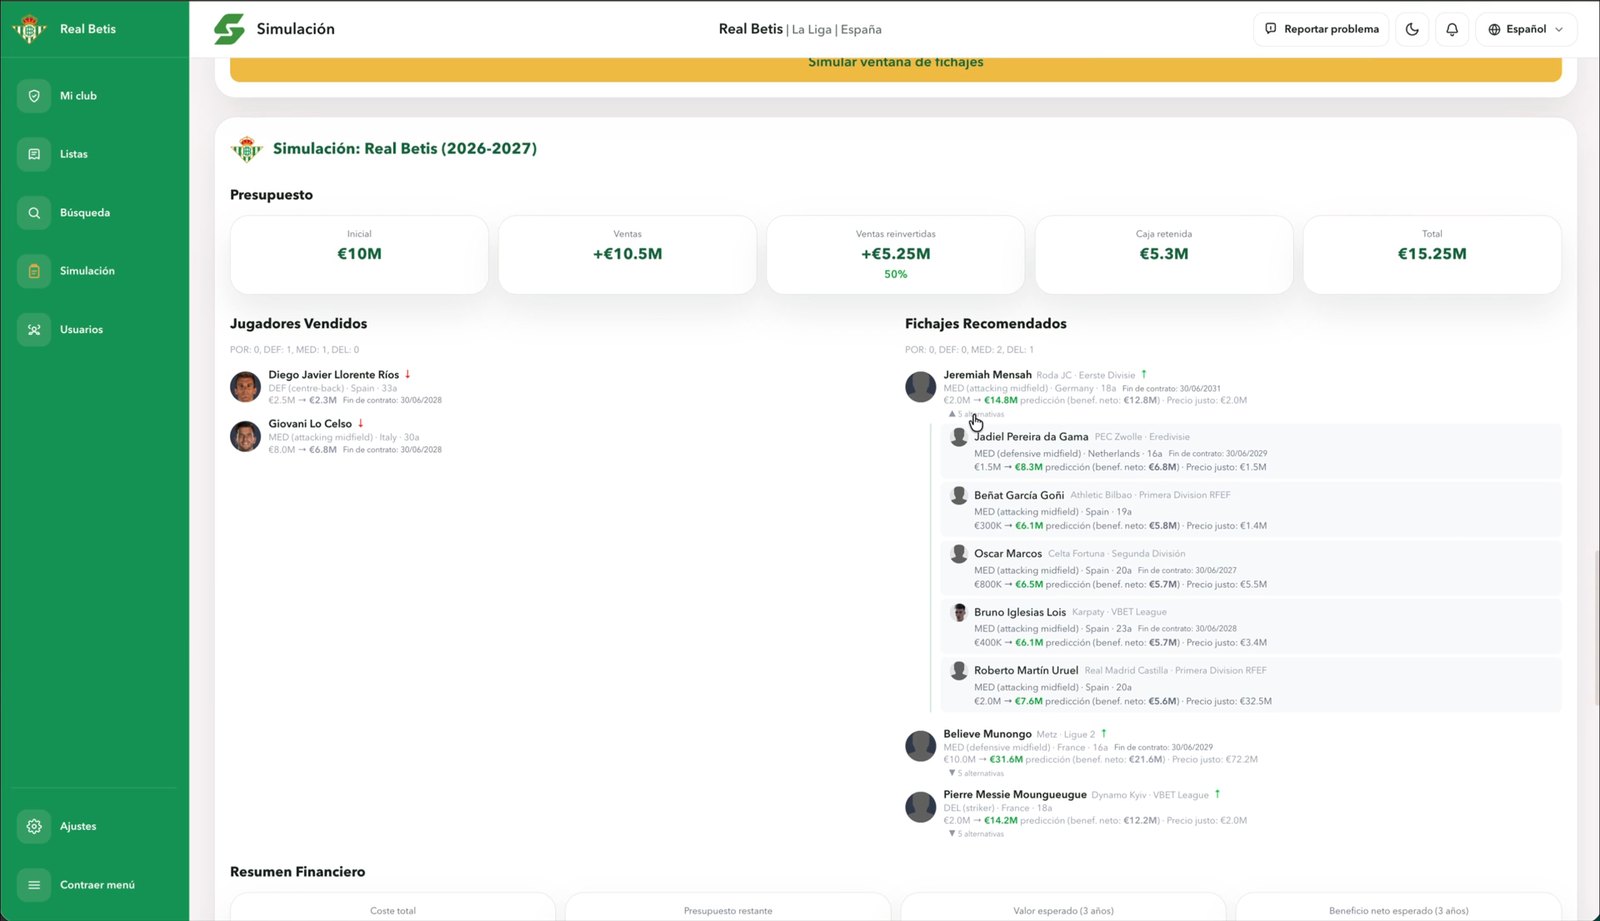Image resolution: width=1600 pixels, height=921 pixels.
Task: Click the Ventas reinvertidas 50% card
Action: point(896,255)
